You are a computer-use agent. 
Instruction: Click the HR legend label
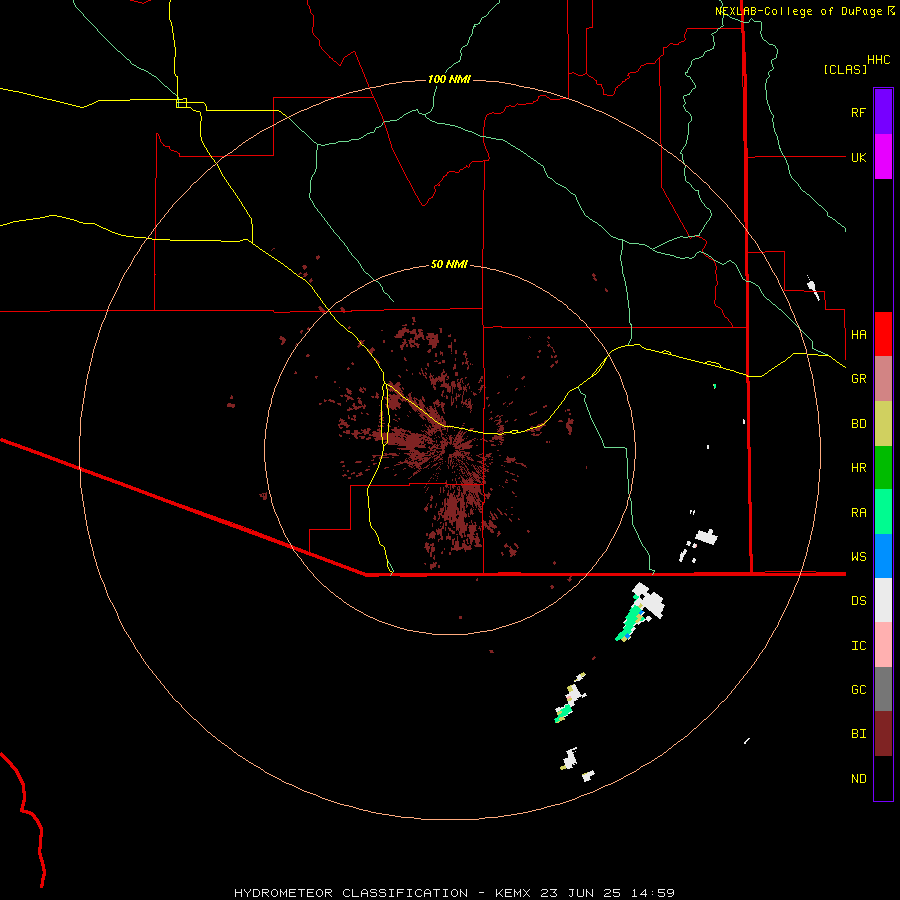click(x=858, y=468)
